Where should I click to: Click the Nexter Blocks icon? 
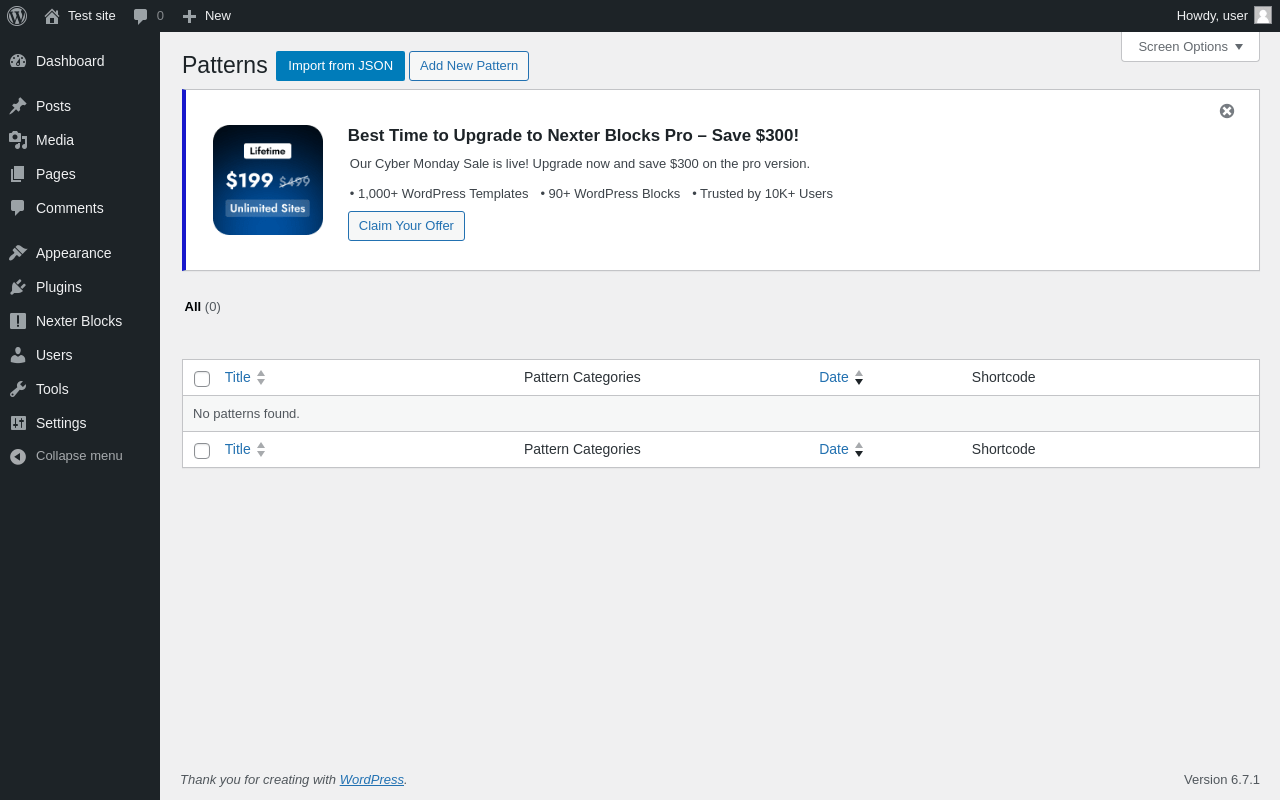click(18, 321)
